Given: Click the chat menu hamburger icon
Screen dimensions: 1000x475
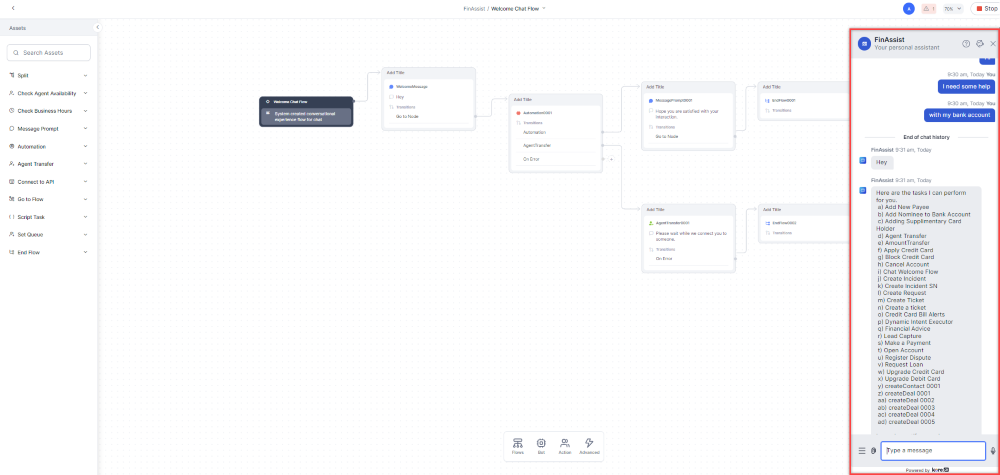Looking at the screenshot, I should click(862, 451).
